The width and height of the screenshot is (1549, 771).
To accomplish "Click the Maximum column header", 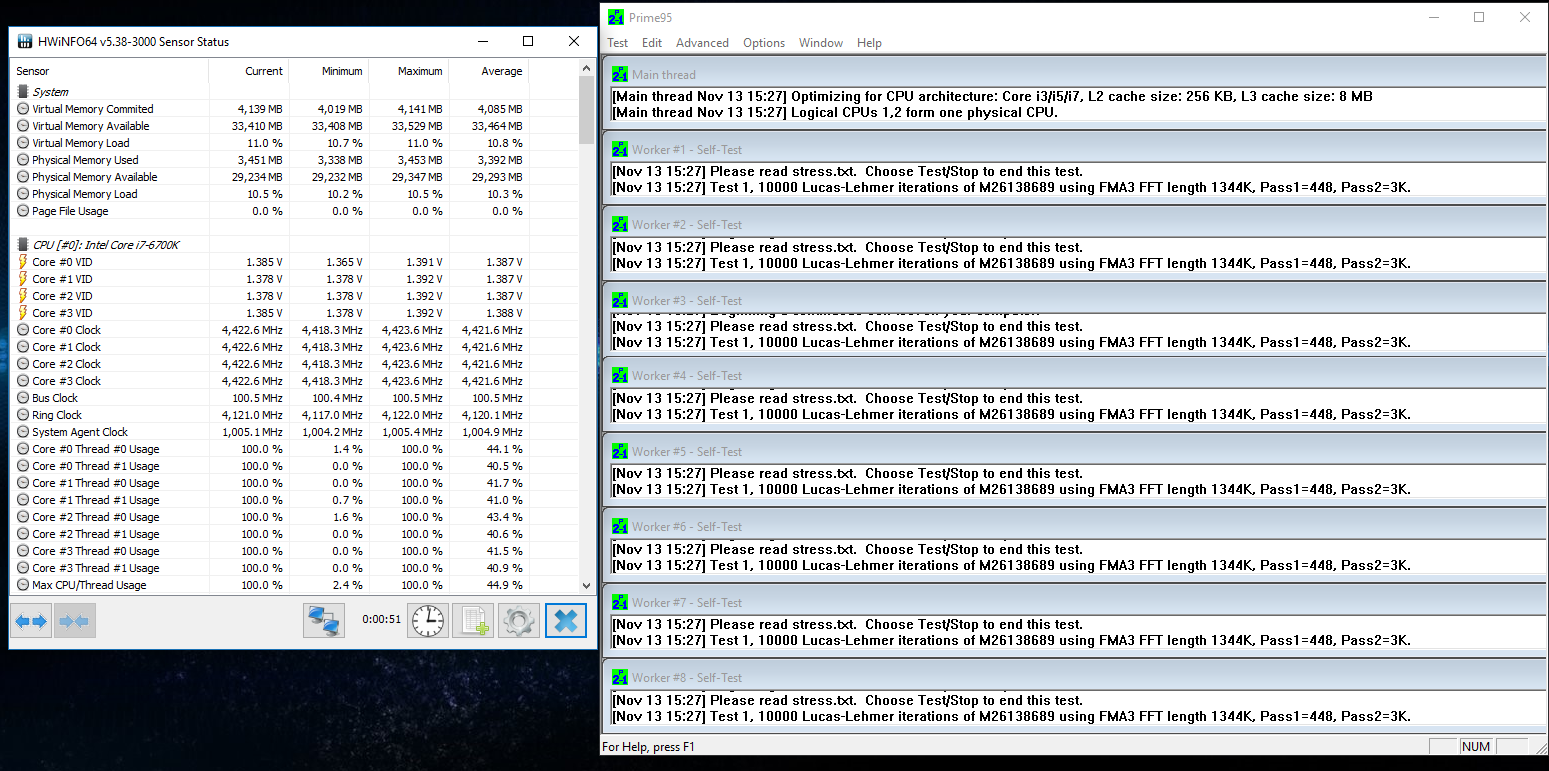I will point(409,71).
